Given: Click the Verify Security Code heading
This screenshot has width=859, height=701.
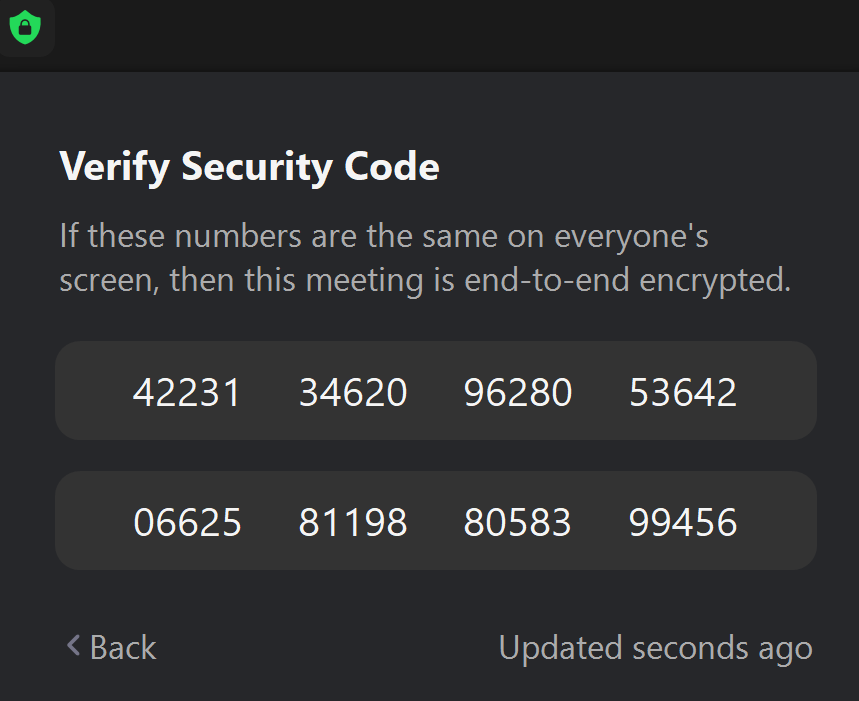Looking at the screenshot, I should click(x=249, y=166).
